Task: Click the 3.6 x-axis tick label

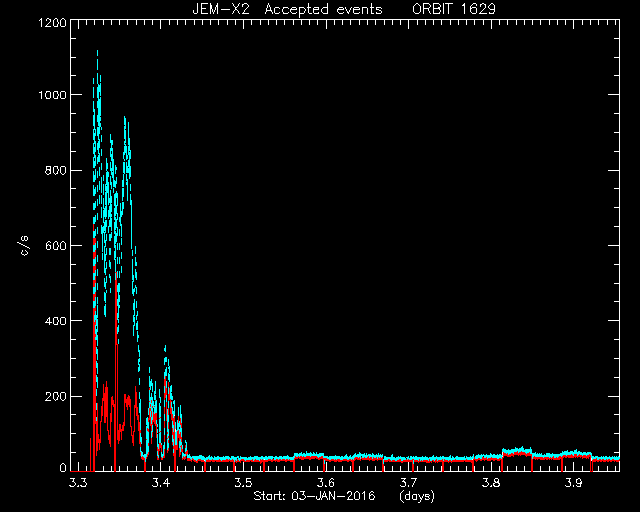Action: 326,483
